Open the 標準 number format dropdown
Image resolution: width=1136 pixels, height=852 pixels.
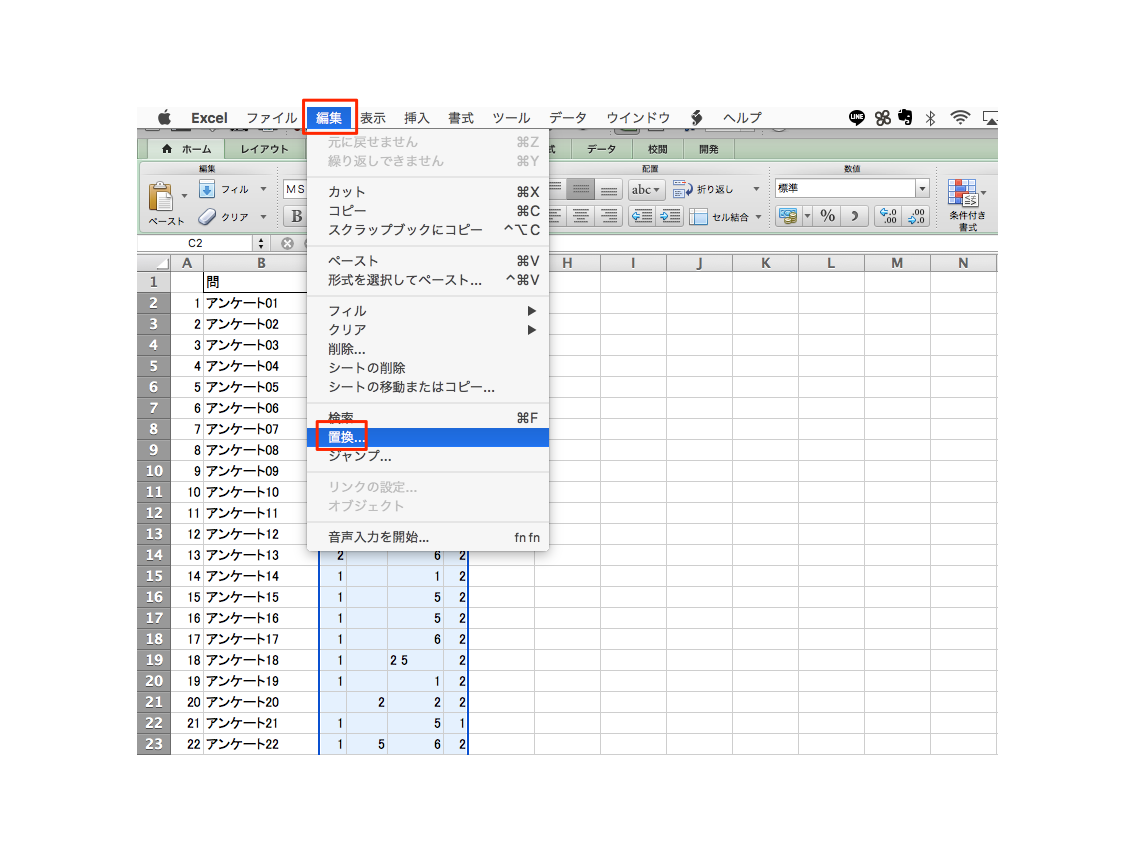click(922, 188)
